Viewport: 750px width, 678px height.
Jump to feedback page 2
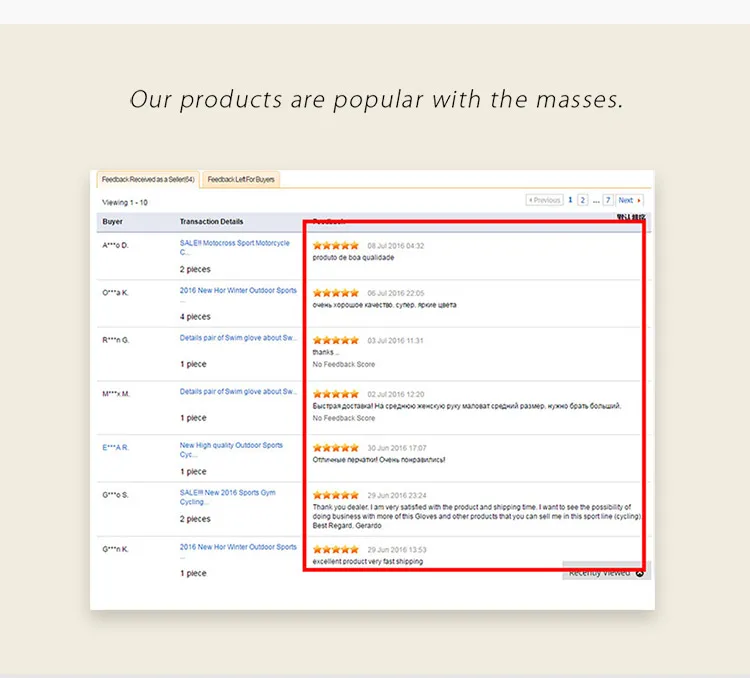(x=583, y=200)
